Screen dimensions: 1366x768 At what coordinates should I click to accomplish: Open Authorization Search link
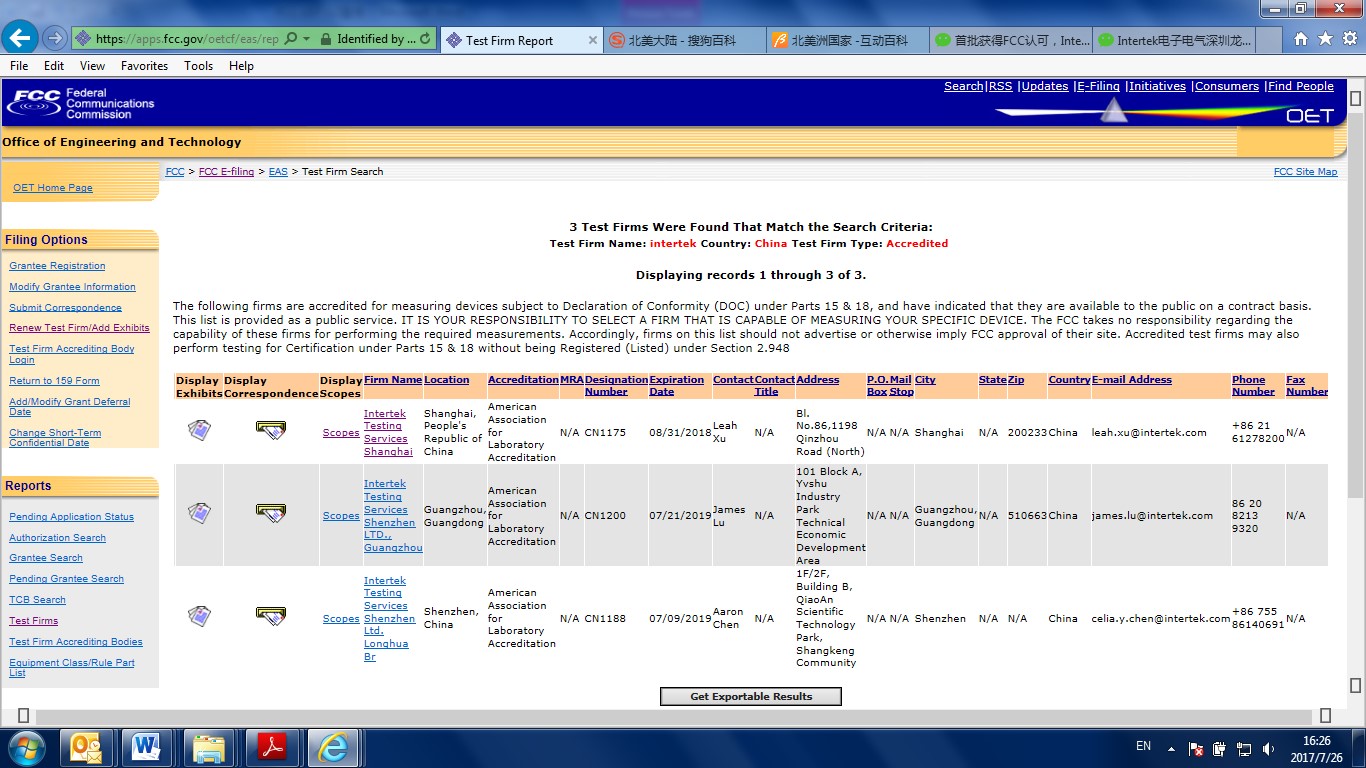[57, 538]
